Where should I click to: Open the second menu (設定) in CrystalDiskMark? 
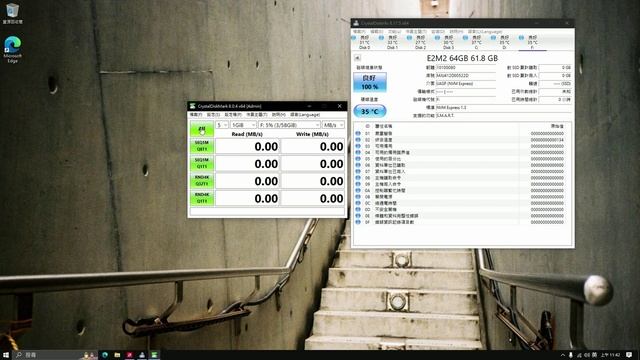tap(213, 115)
